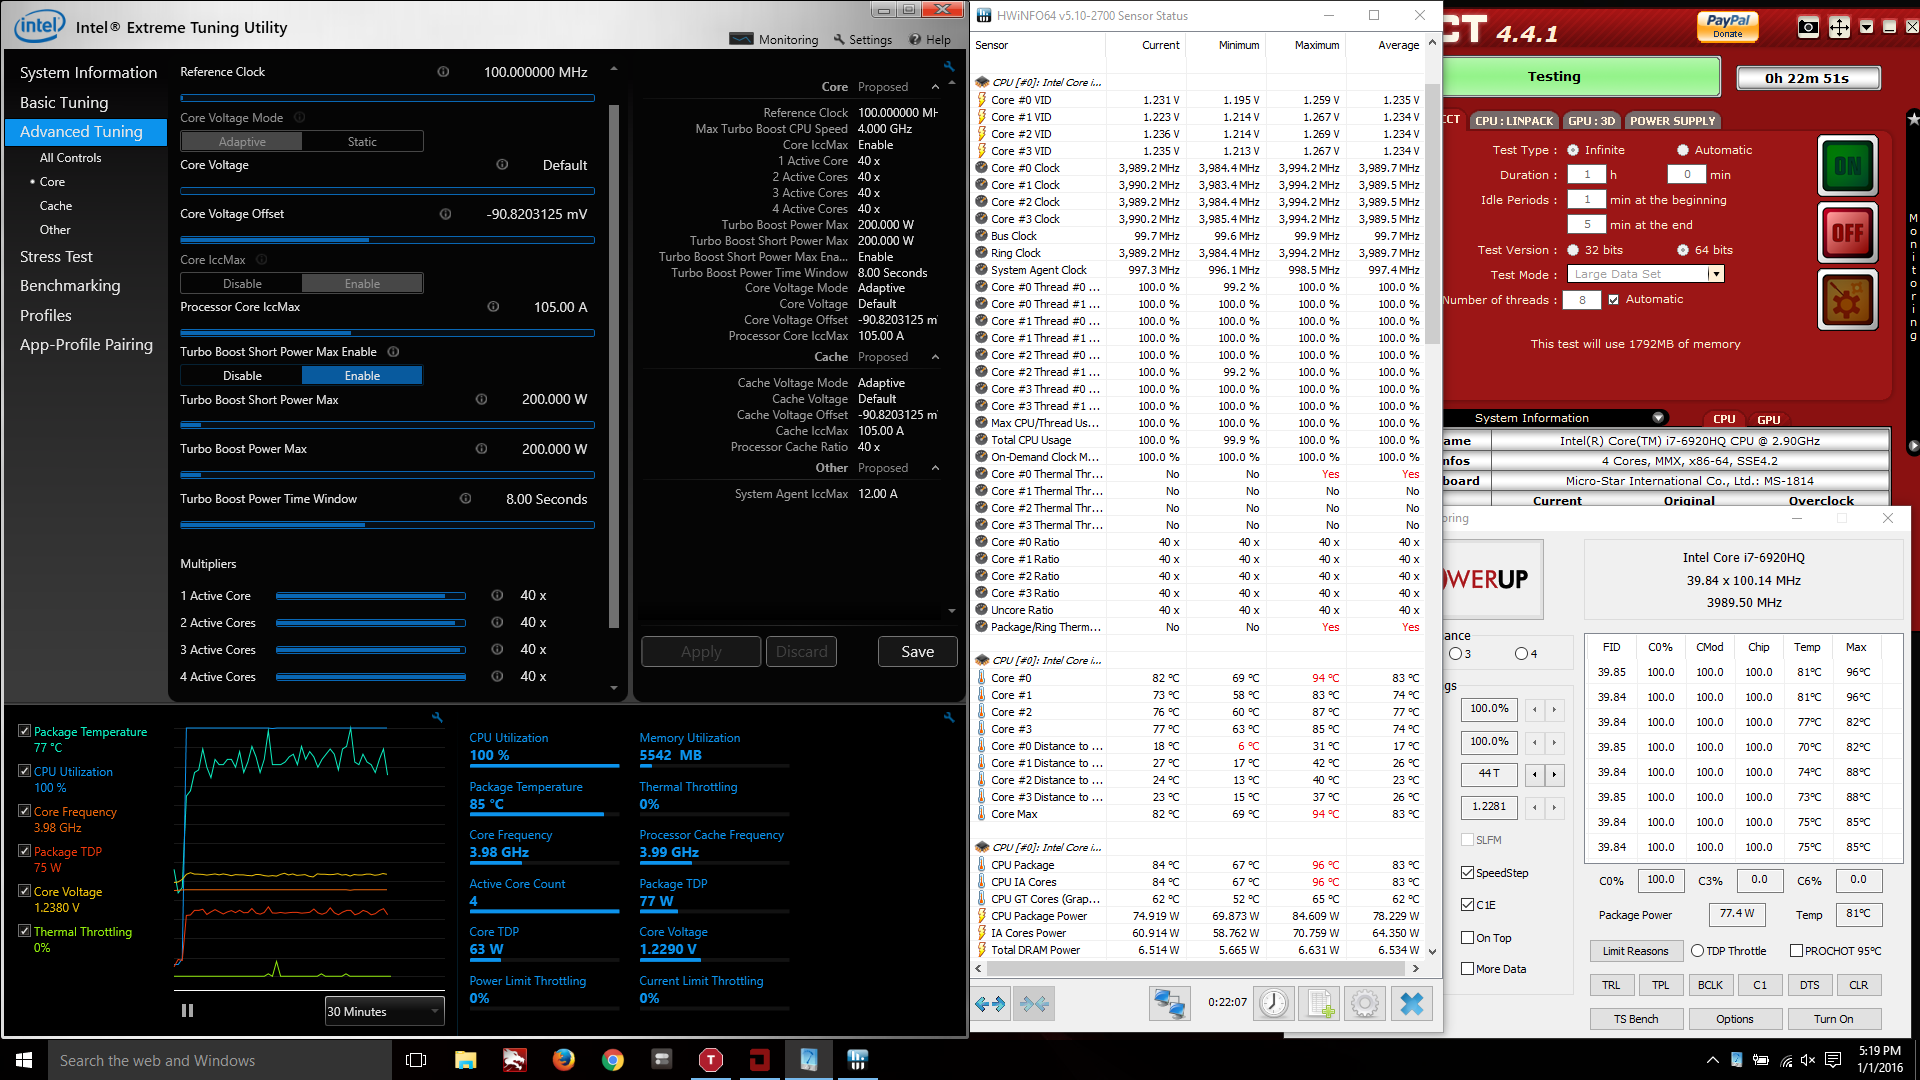Viewport: 1920px width, 1080px height.
Task: Click the green ON button in OCCT
Action: click(x=1847, y=166)
